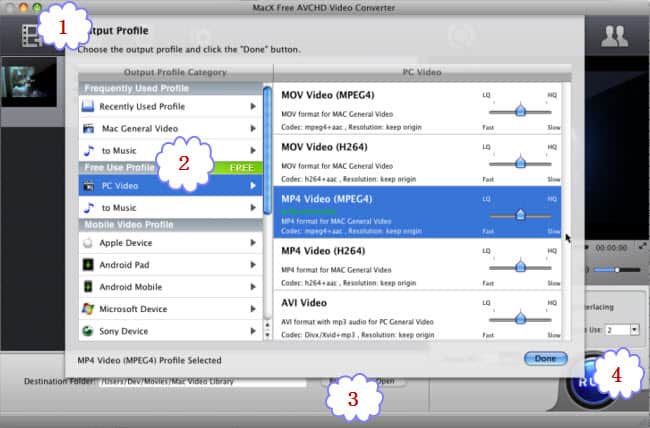Screen dimensions: 650x428
Task: Select the AVI Video profile
Action: tap(417, 316)
